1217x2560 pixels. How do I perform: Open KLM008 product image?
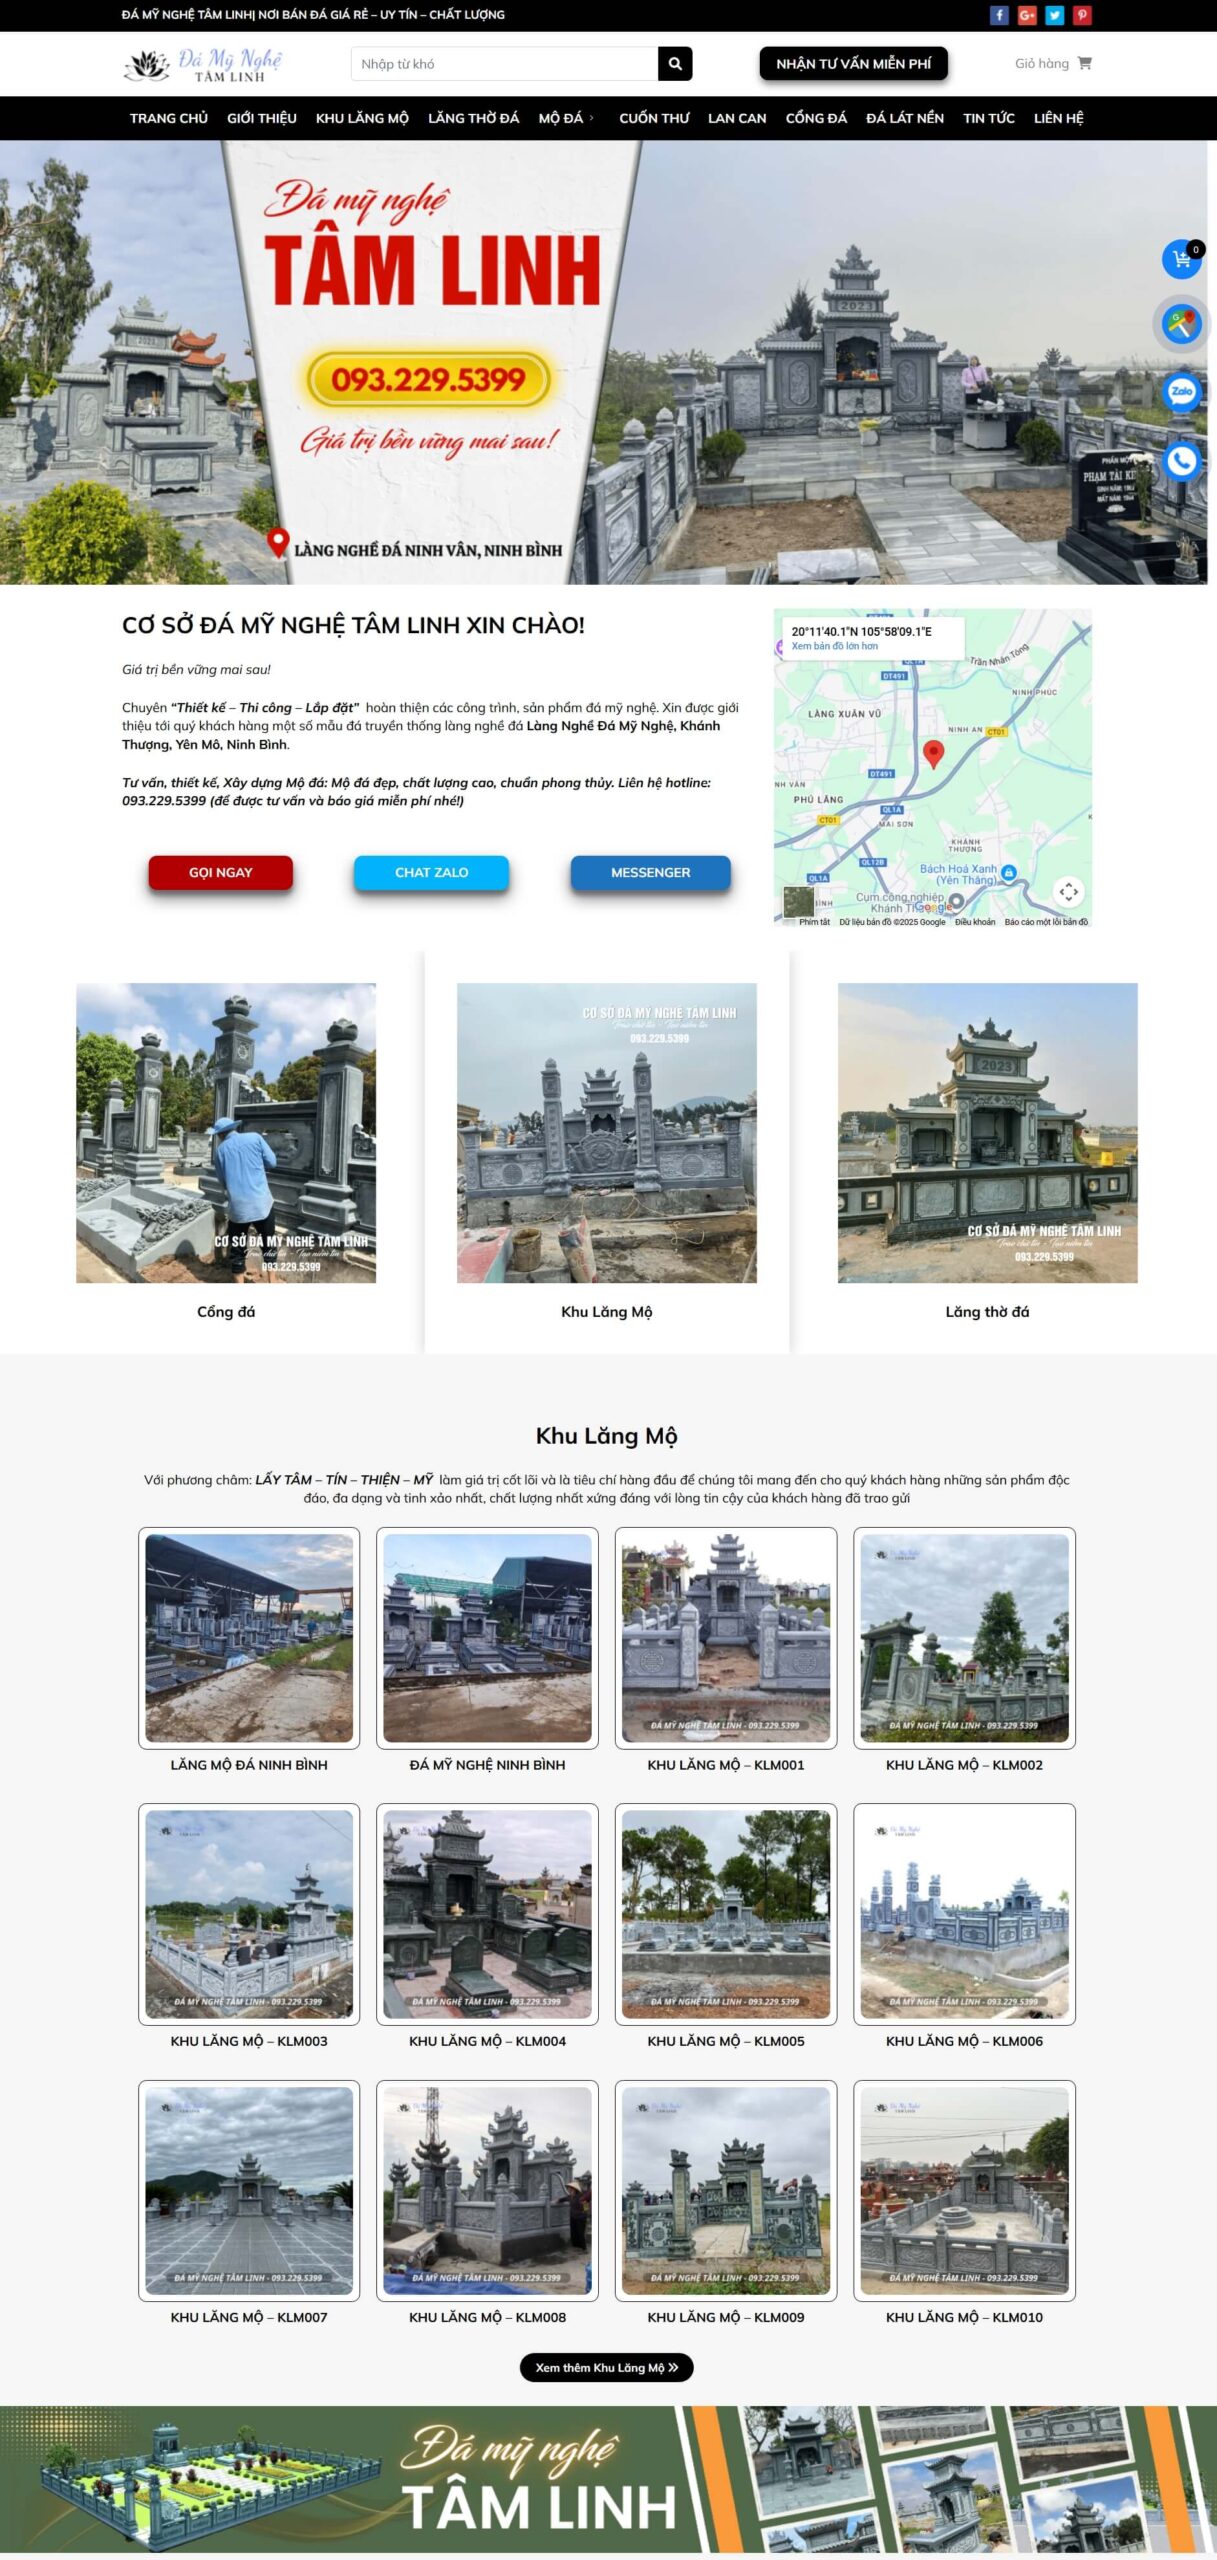click(x=487, y=2190)
